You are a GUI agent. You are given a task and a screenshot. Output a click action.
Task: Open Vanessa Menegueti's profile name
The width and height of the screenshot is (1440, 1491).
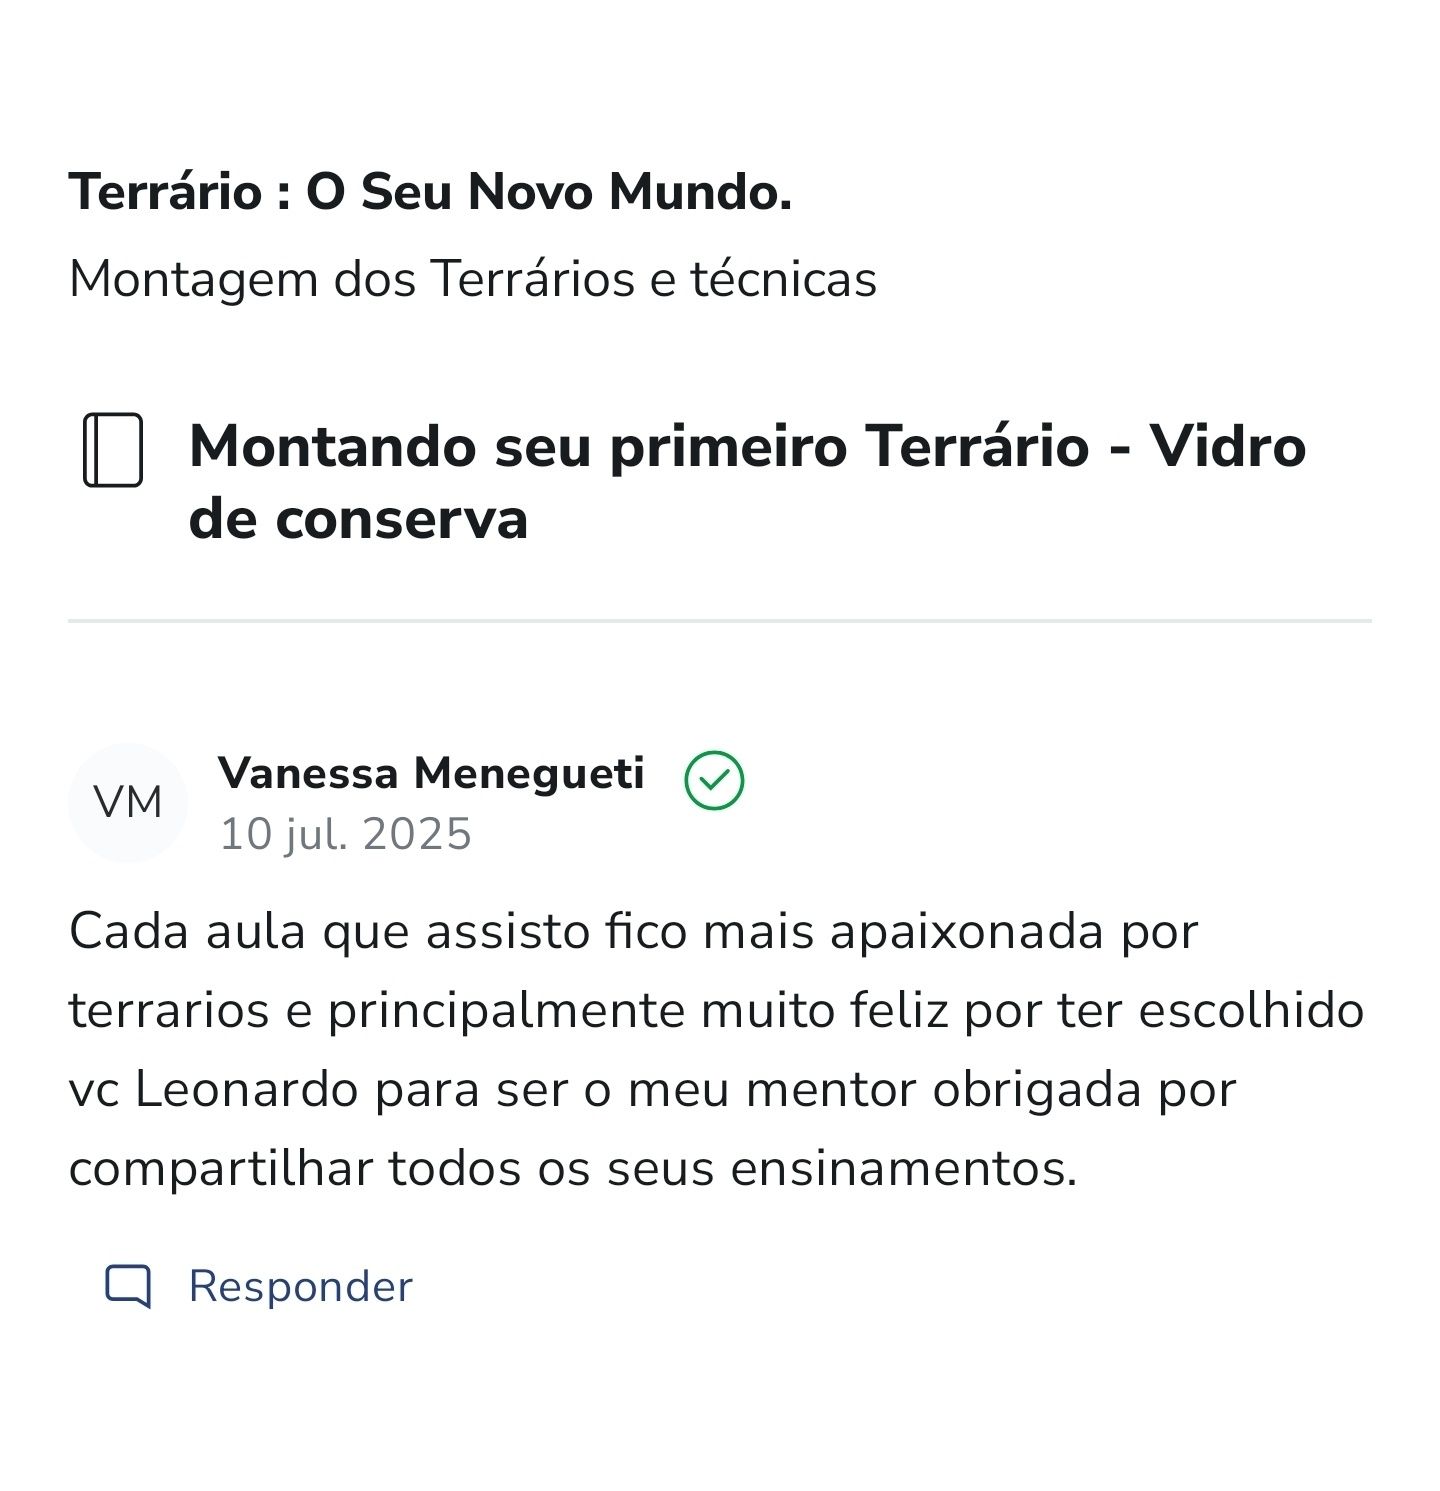pos(431,773)
